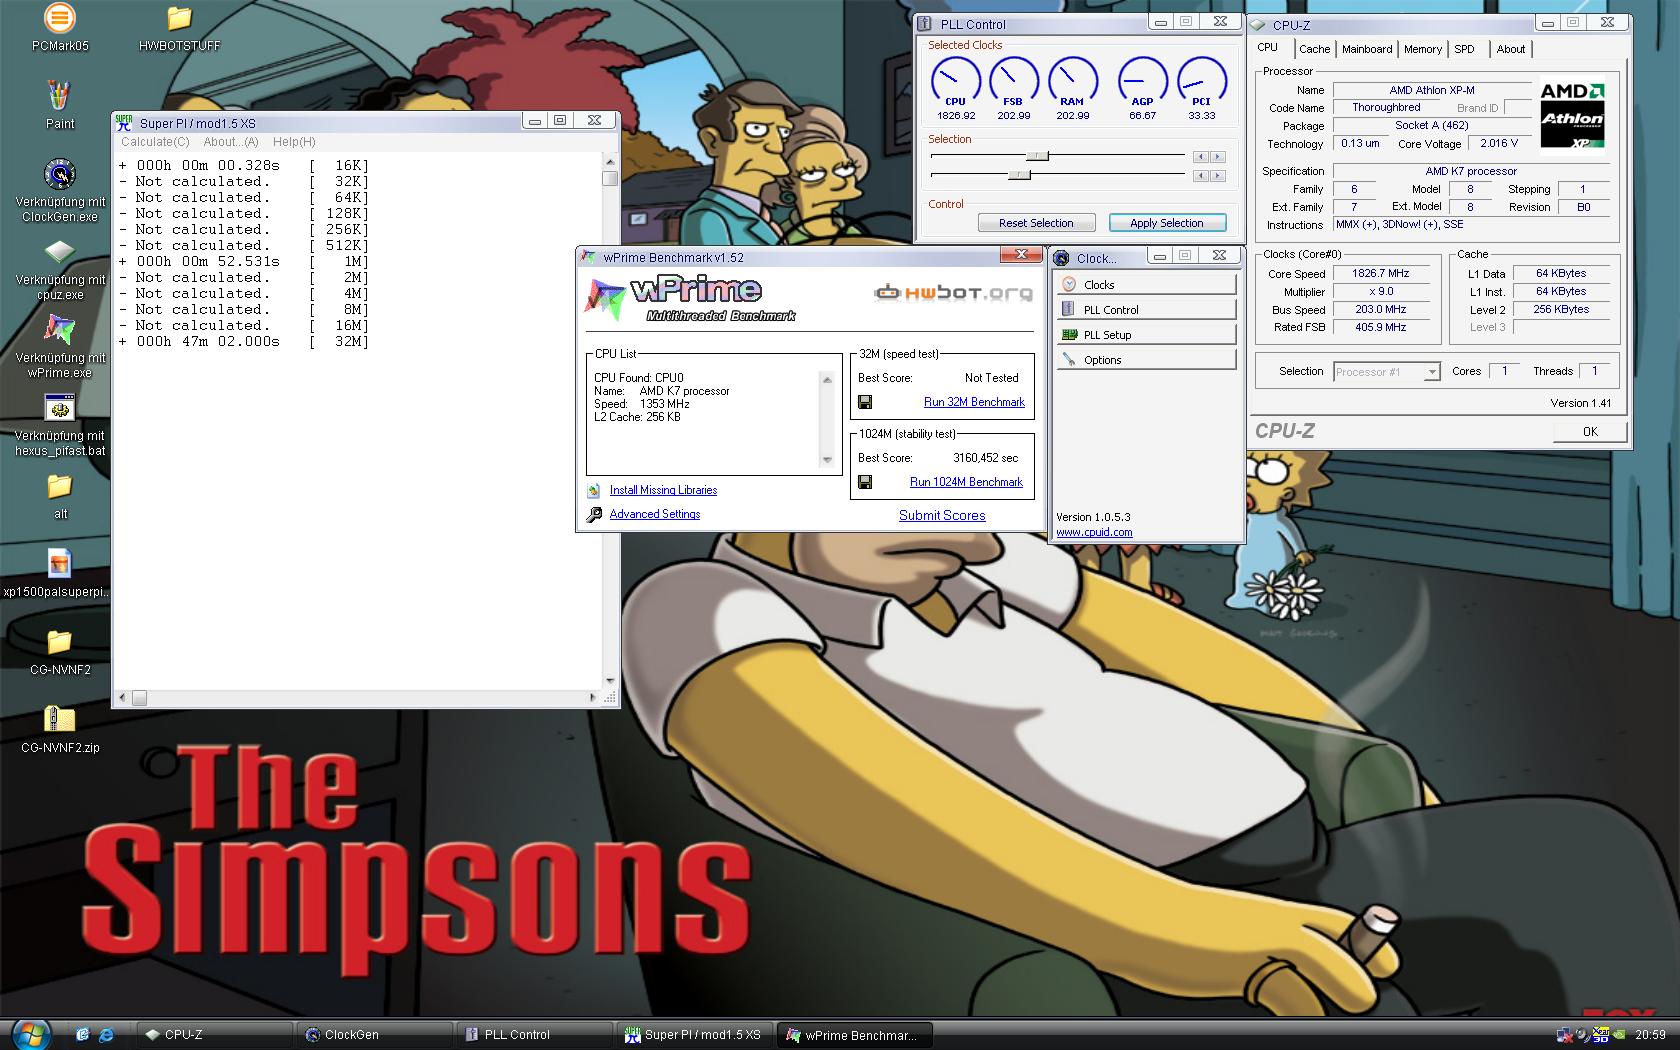Click the Super PI vertical scrollbar up arrow

tap(610, 161)
